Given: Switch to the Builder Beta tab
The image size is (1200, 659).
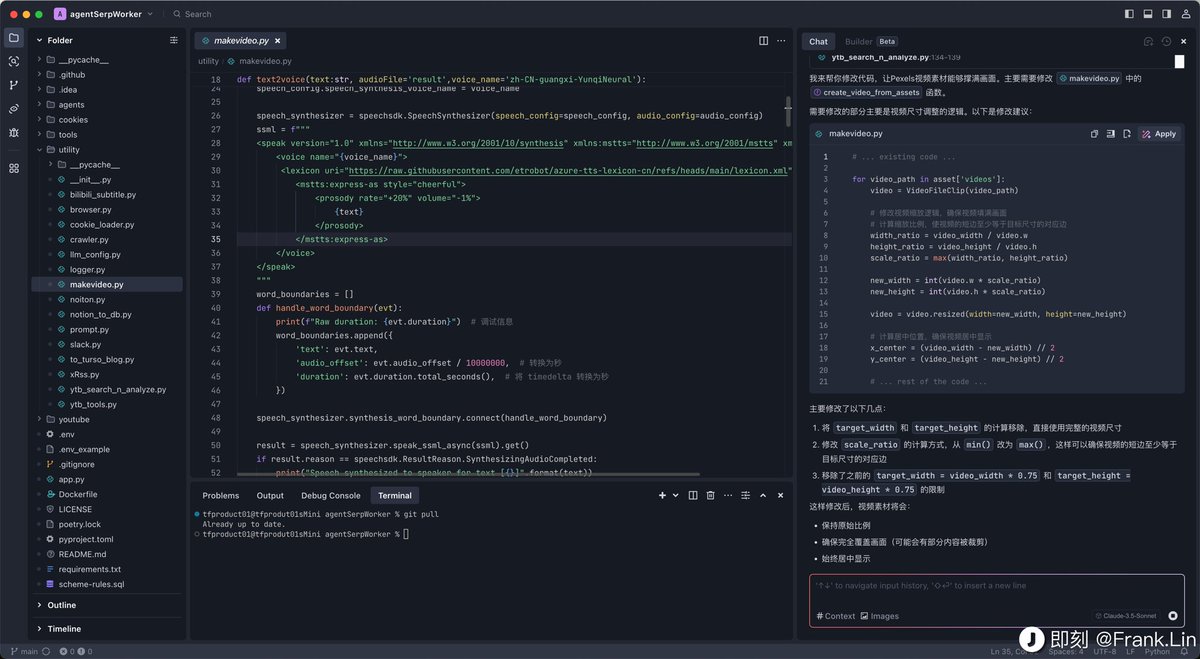Looking at the screenshot, I should [870, 41].
